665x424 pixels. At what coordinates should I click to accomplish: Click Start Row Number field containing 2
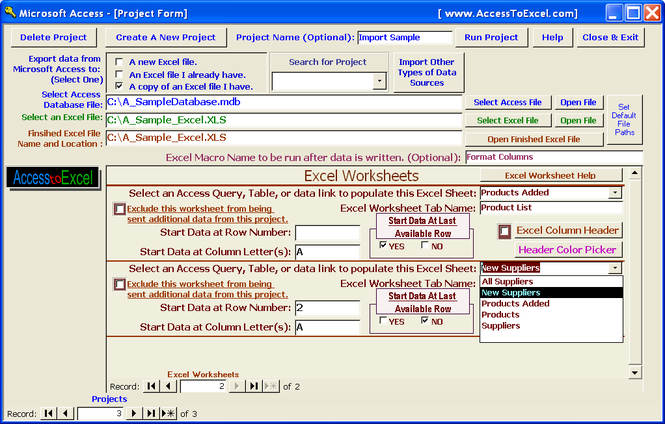327,308
